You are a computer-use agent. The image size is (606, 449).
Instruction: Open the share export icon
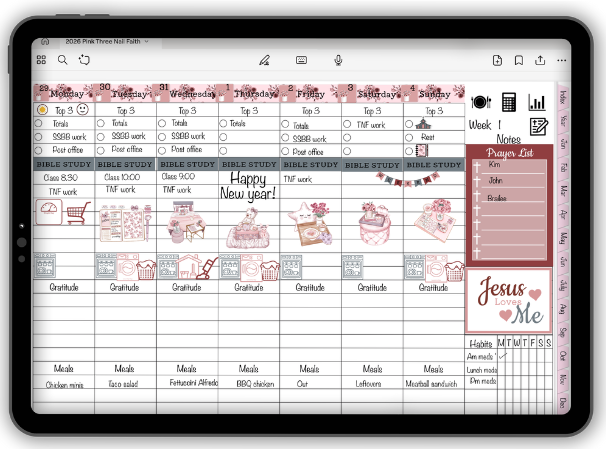[x=540, y=60]
